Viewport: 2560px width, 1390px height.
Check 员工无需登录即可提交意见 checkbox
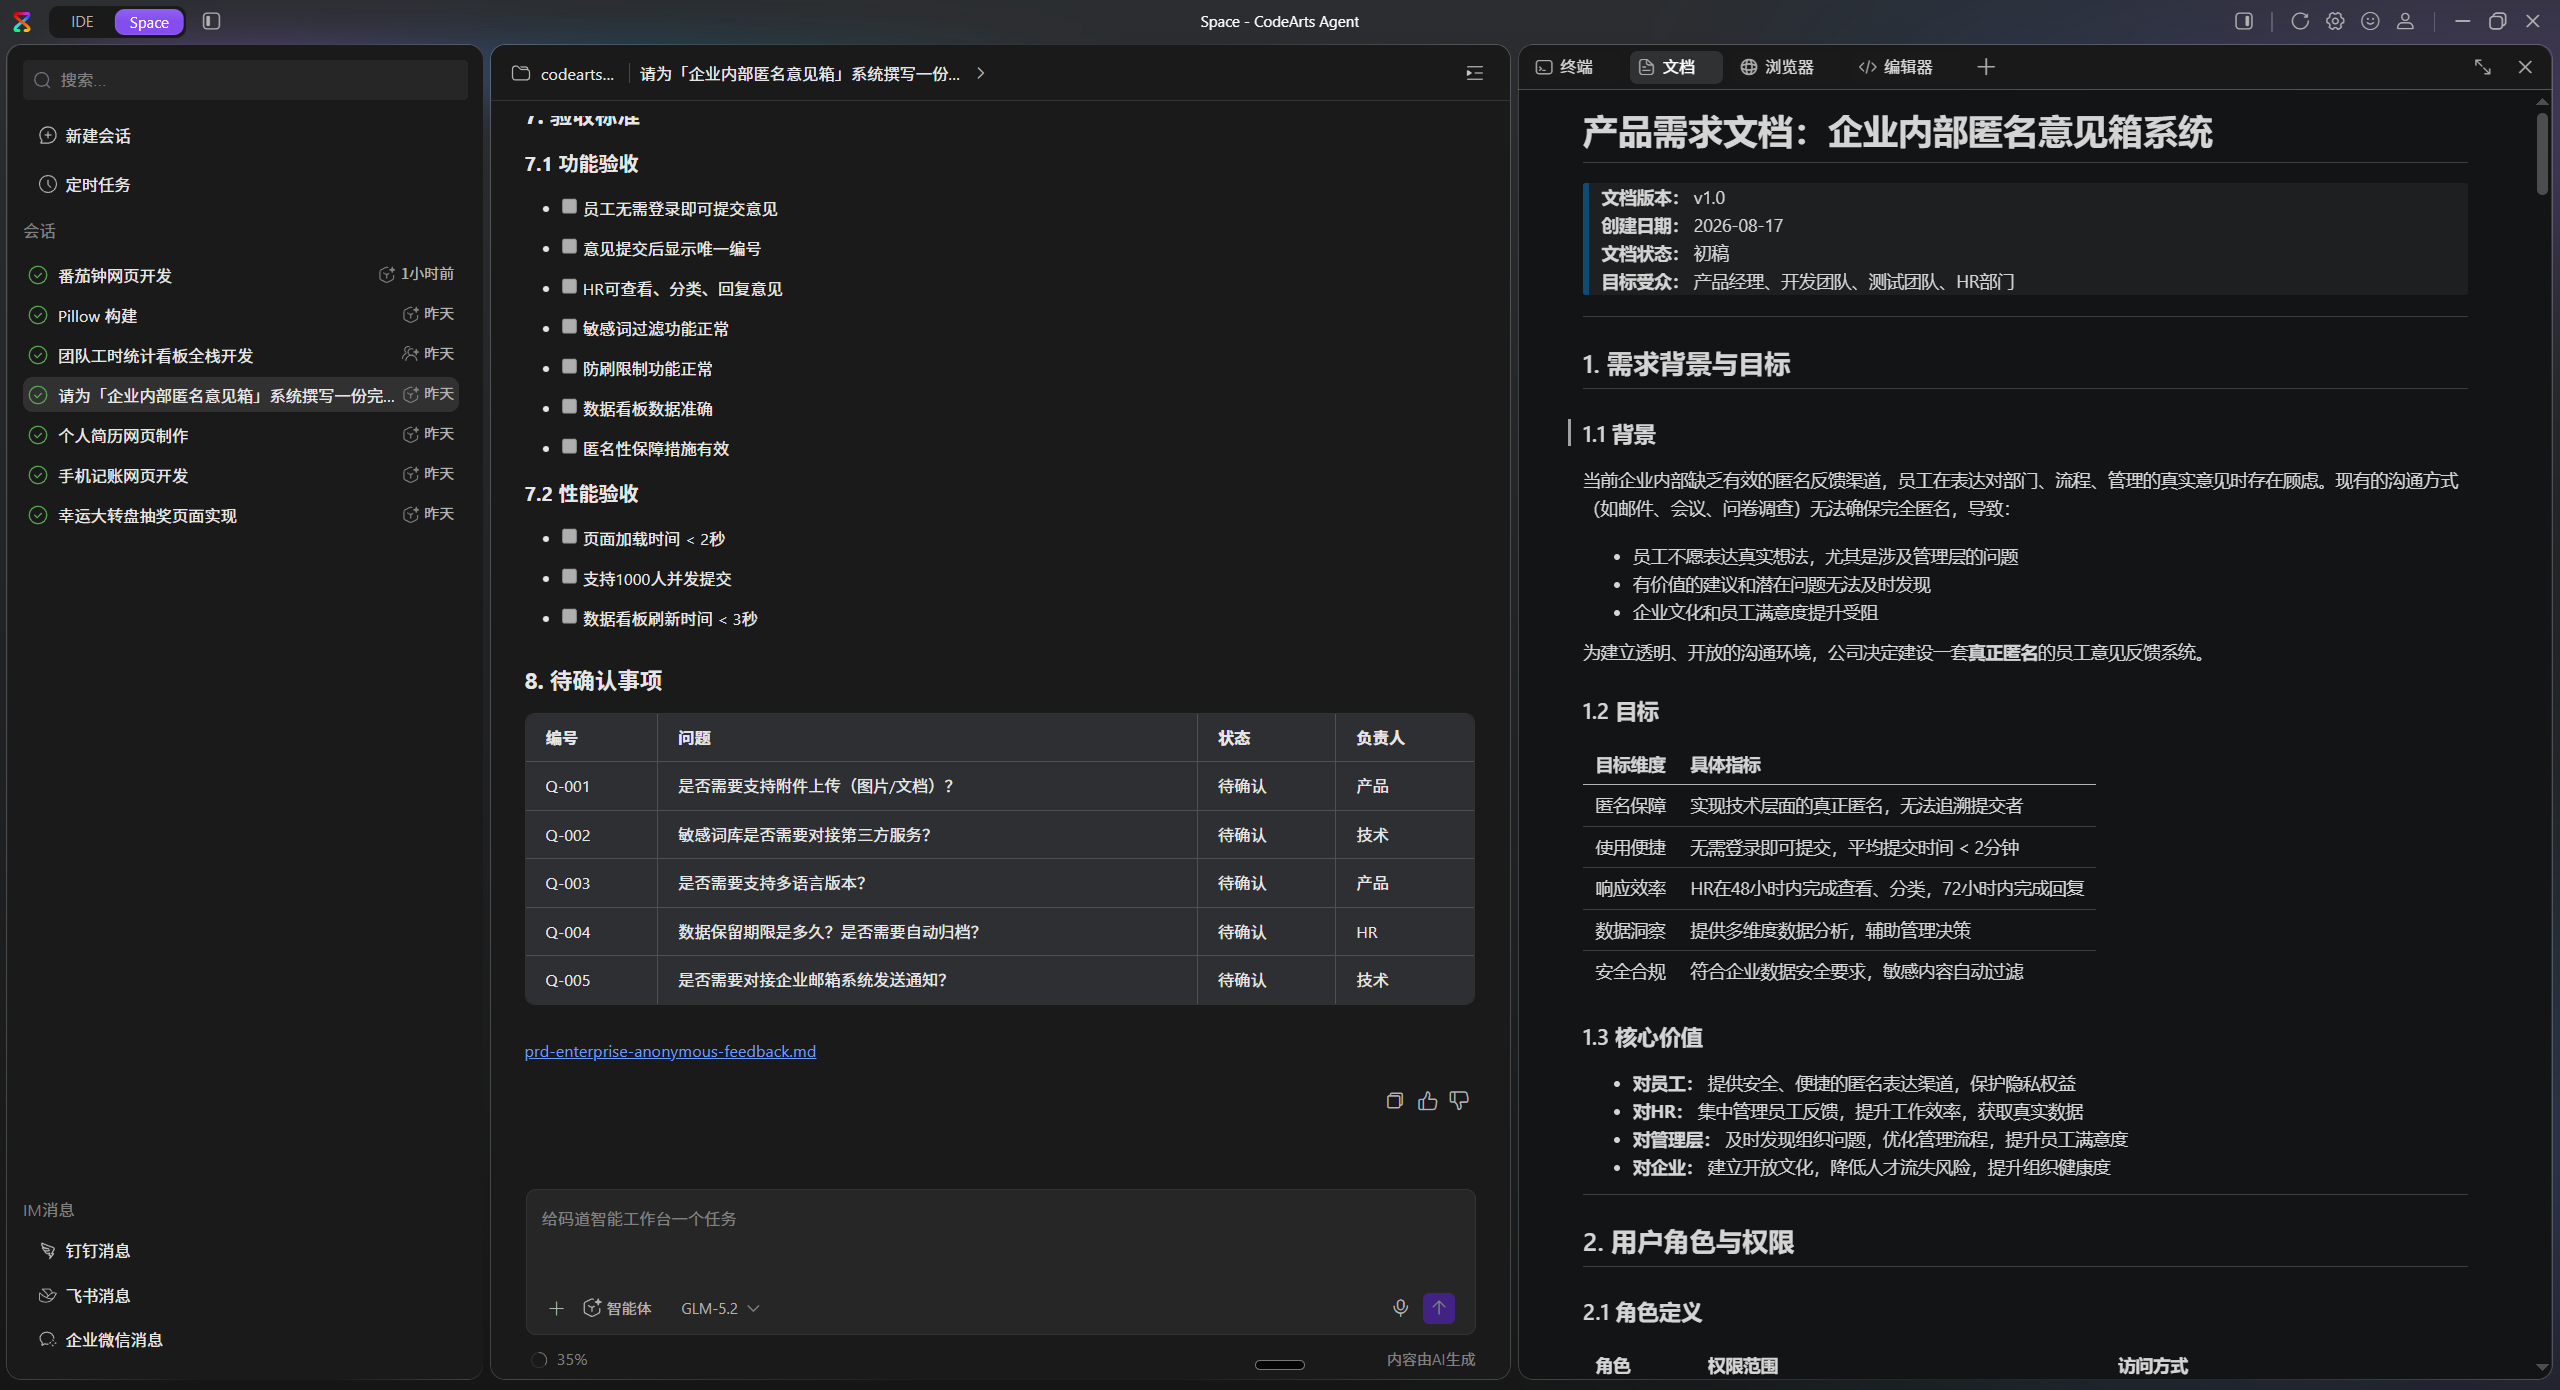tap(569, 207)
